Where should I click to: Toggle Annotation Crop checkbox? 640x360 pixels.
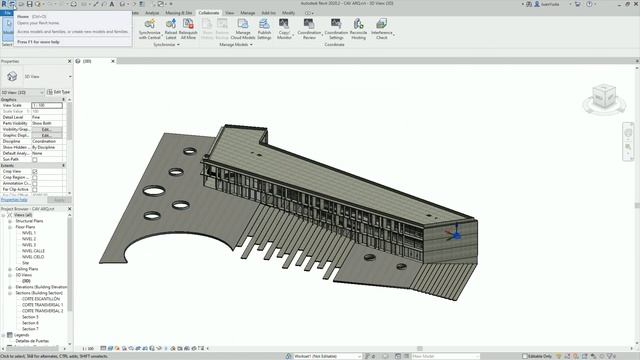[35, 184]
